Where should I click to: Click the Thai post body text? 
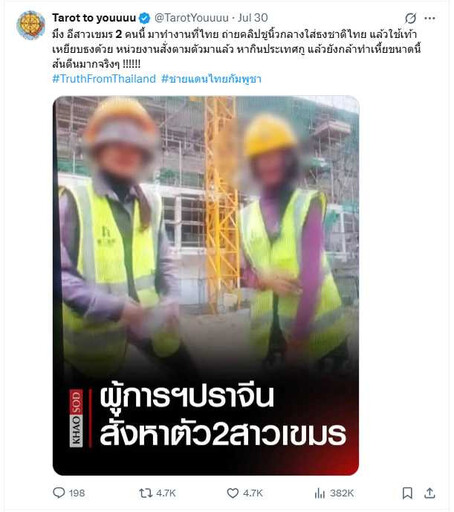[x=236, y=49]
